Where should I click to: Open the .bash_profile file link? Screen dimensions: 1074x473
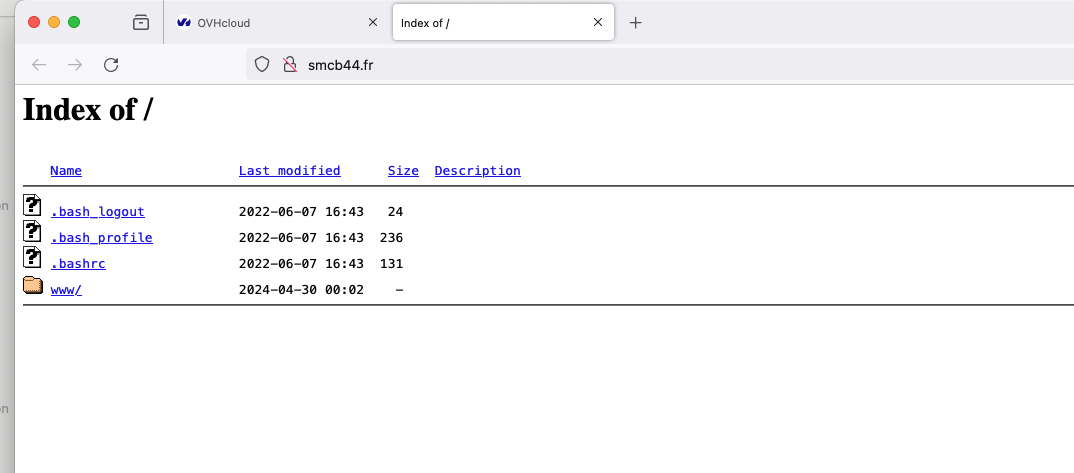pyautogui.click(x=101, y=238)
